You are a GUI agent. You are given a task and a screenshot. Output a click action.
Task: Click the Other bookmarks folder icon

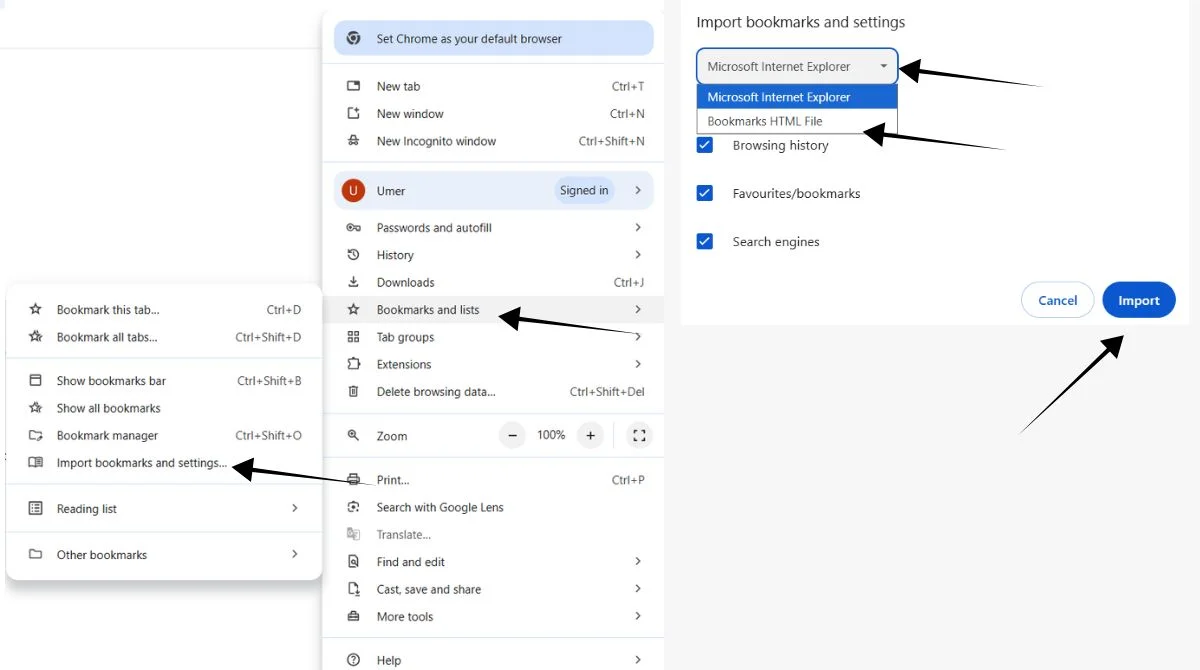click(x=36, y=555)
